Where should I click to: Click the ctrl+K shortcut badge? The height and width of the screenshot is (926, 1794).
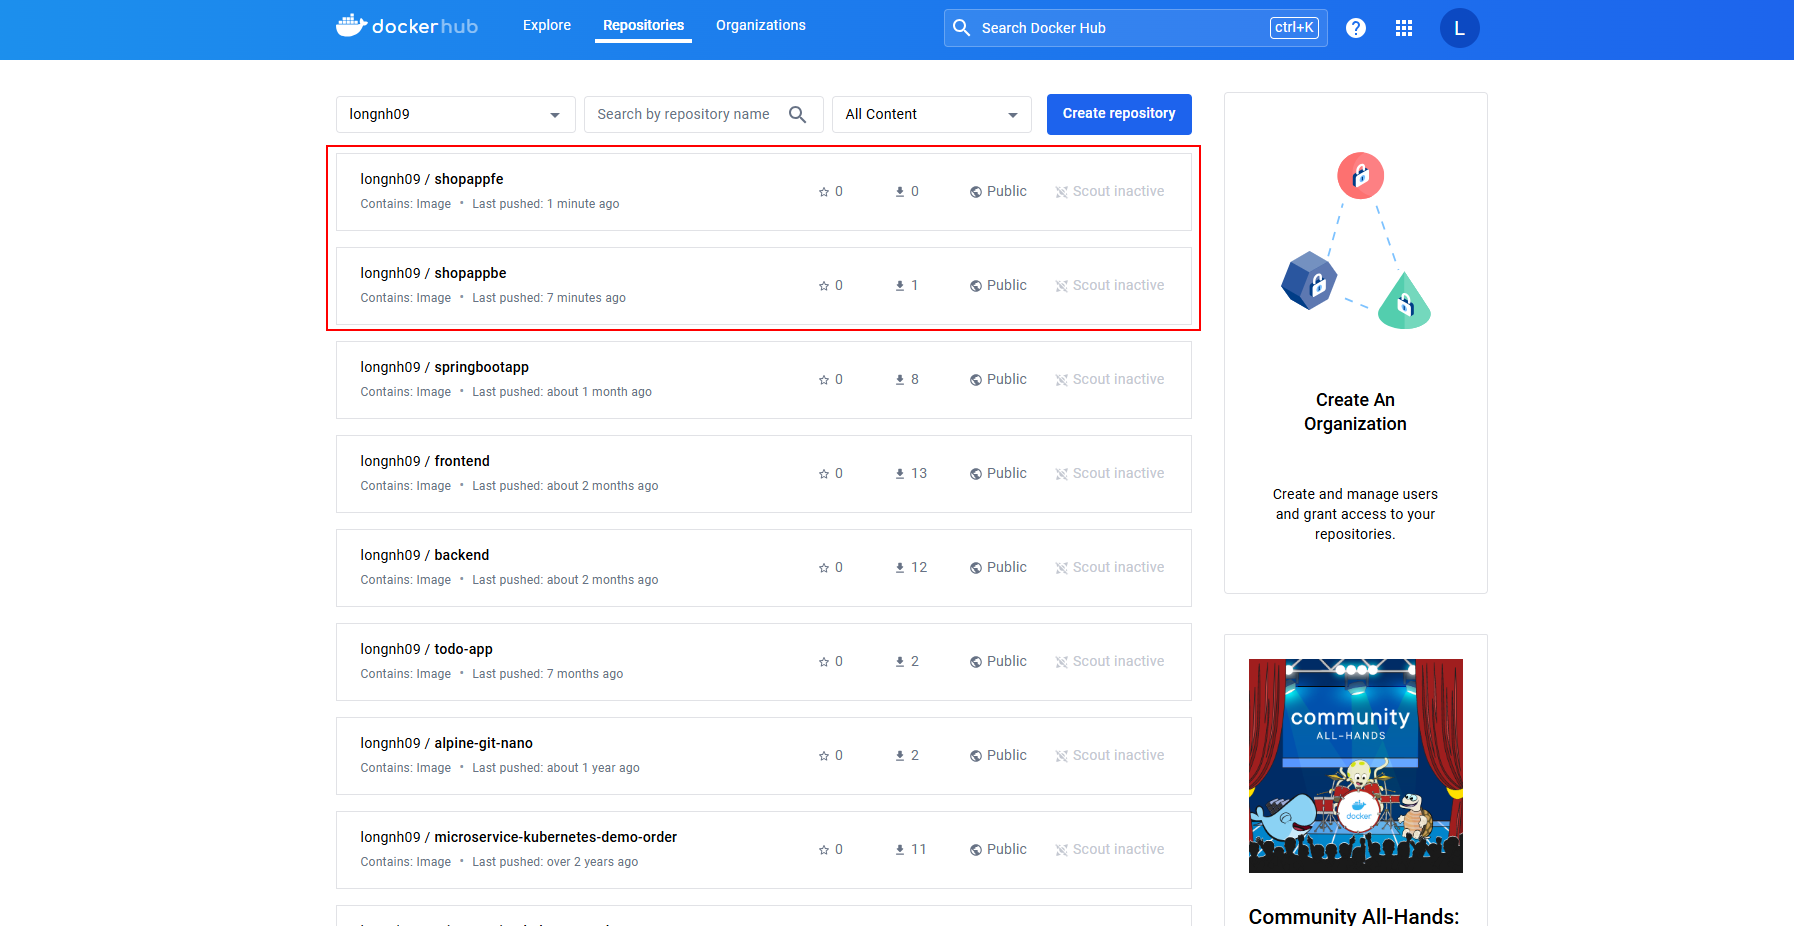click(1294, 28)
